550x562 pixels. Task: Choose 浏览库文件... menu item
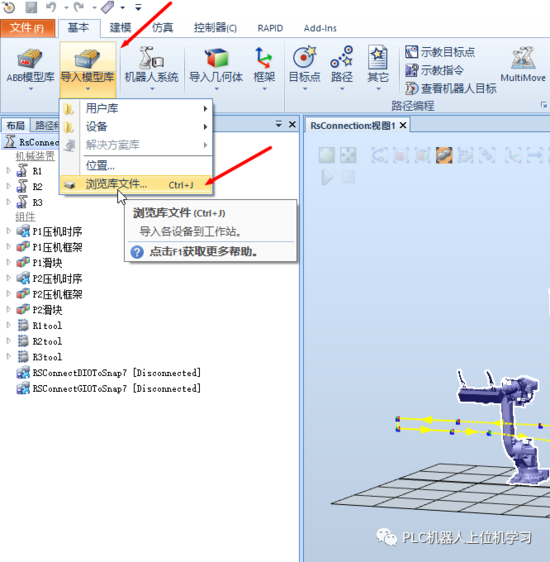[x=136, y=185]
